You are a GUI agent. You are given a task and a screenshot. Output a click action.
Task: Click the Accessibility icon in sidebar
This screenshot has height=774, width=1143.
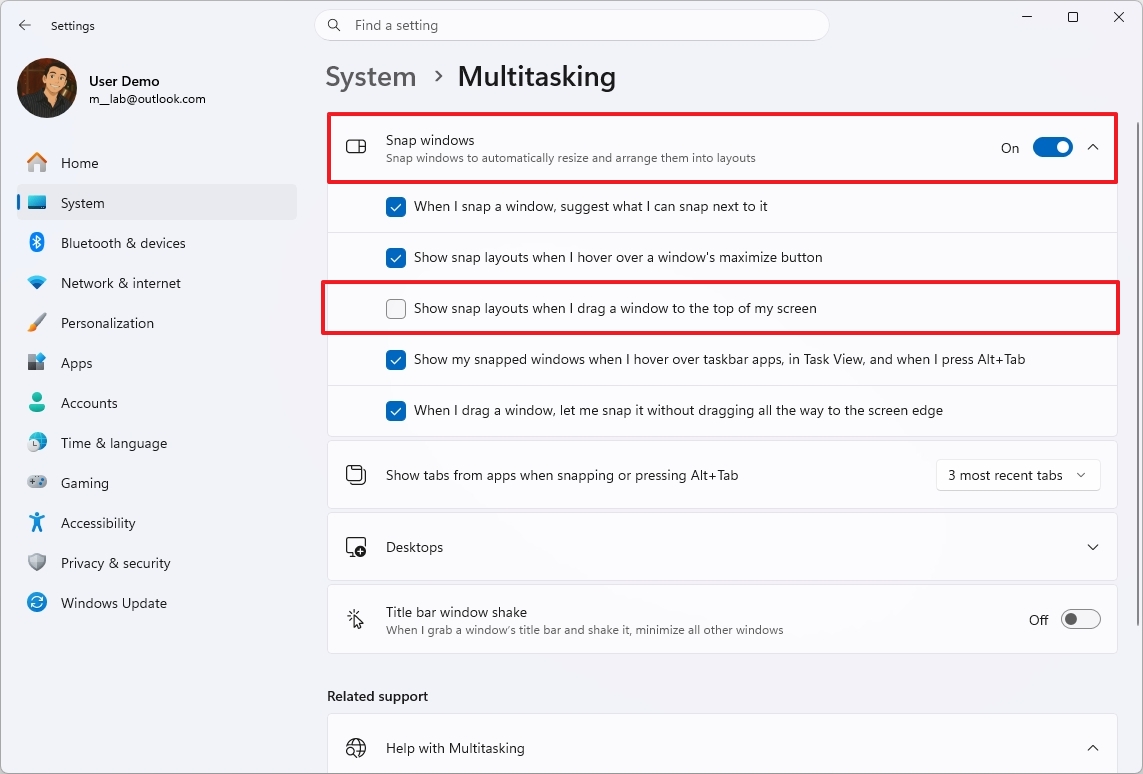point(36,522)
